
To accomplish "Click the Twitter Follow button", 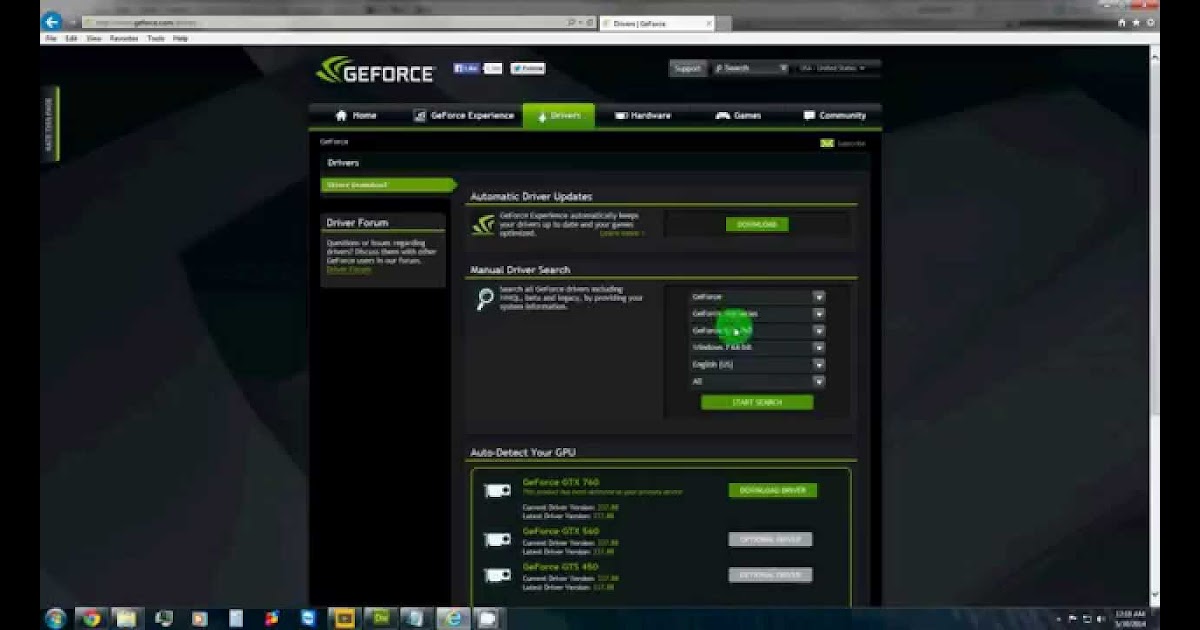I will [x=527, y=68].
